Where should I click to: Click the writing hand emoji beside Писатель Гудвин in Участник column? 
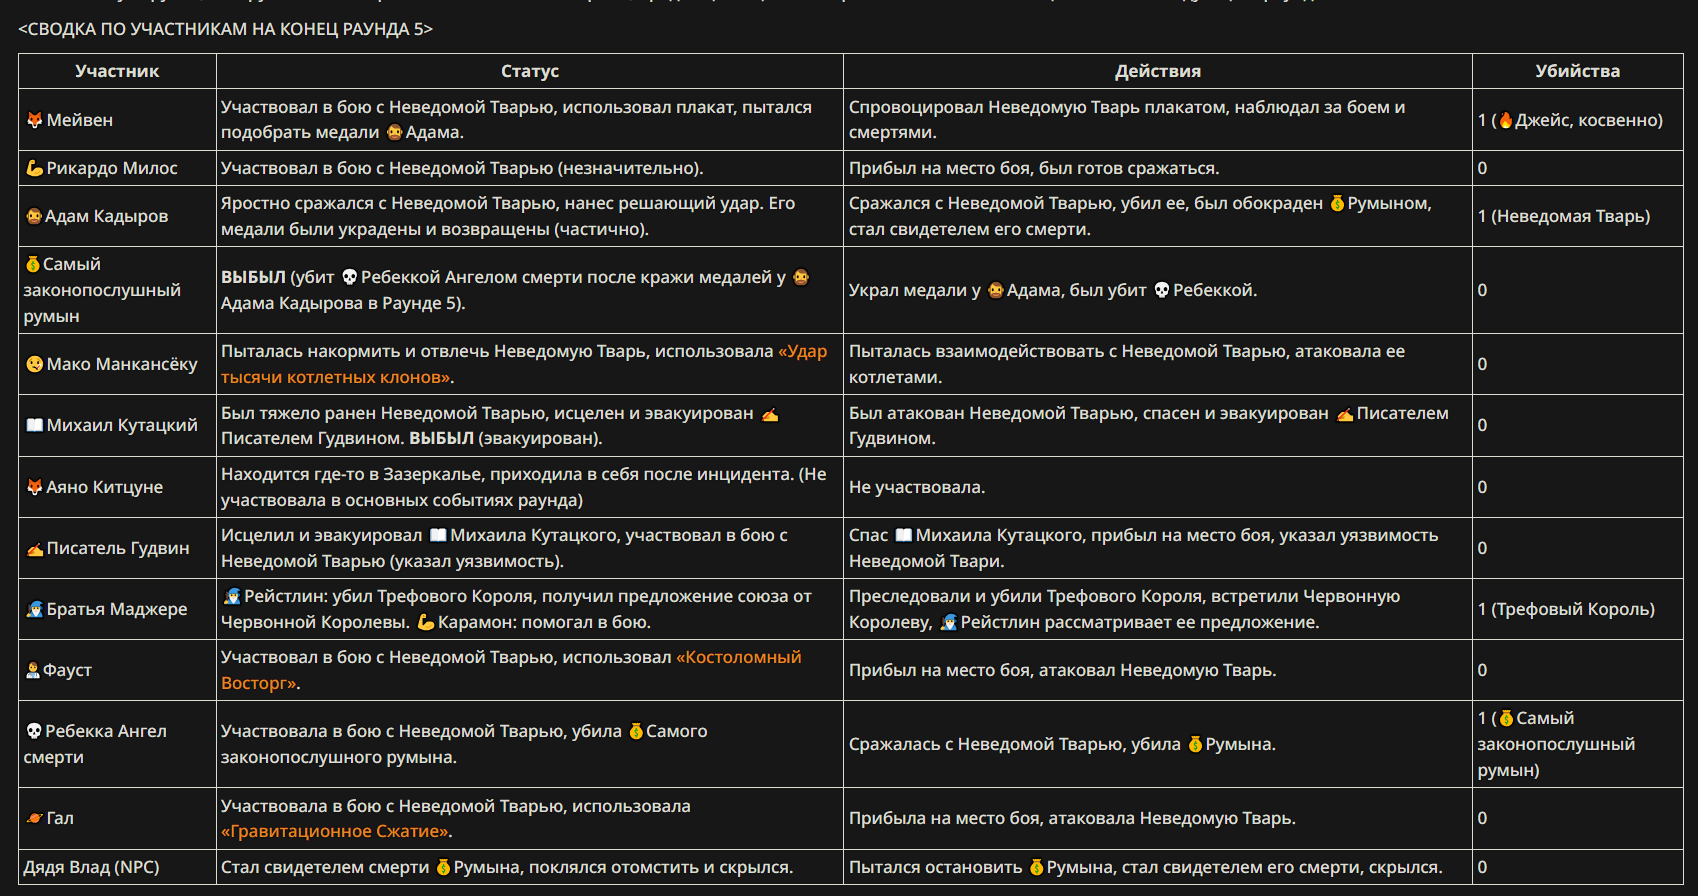pos(34,548)
